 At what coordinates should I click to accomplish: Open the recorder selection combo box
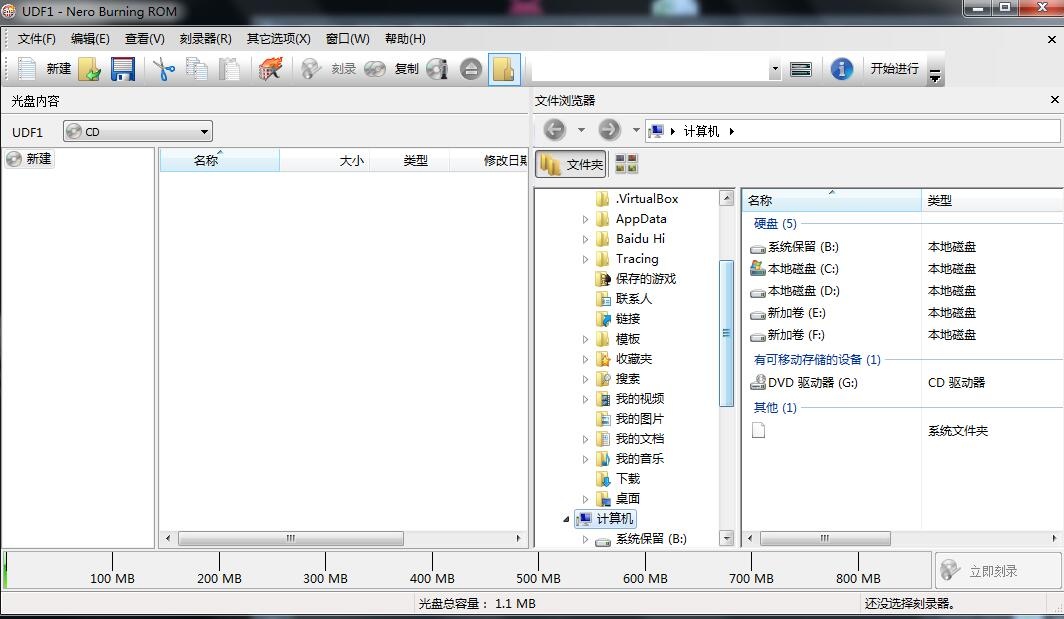(656, 69)
